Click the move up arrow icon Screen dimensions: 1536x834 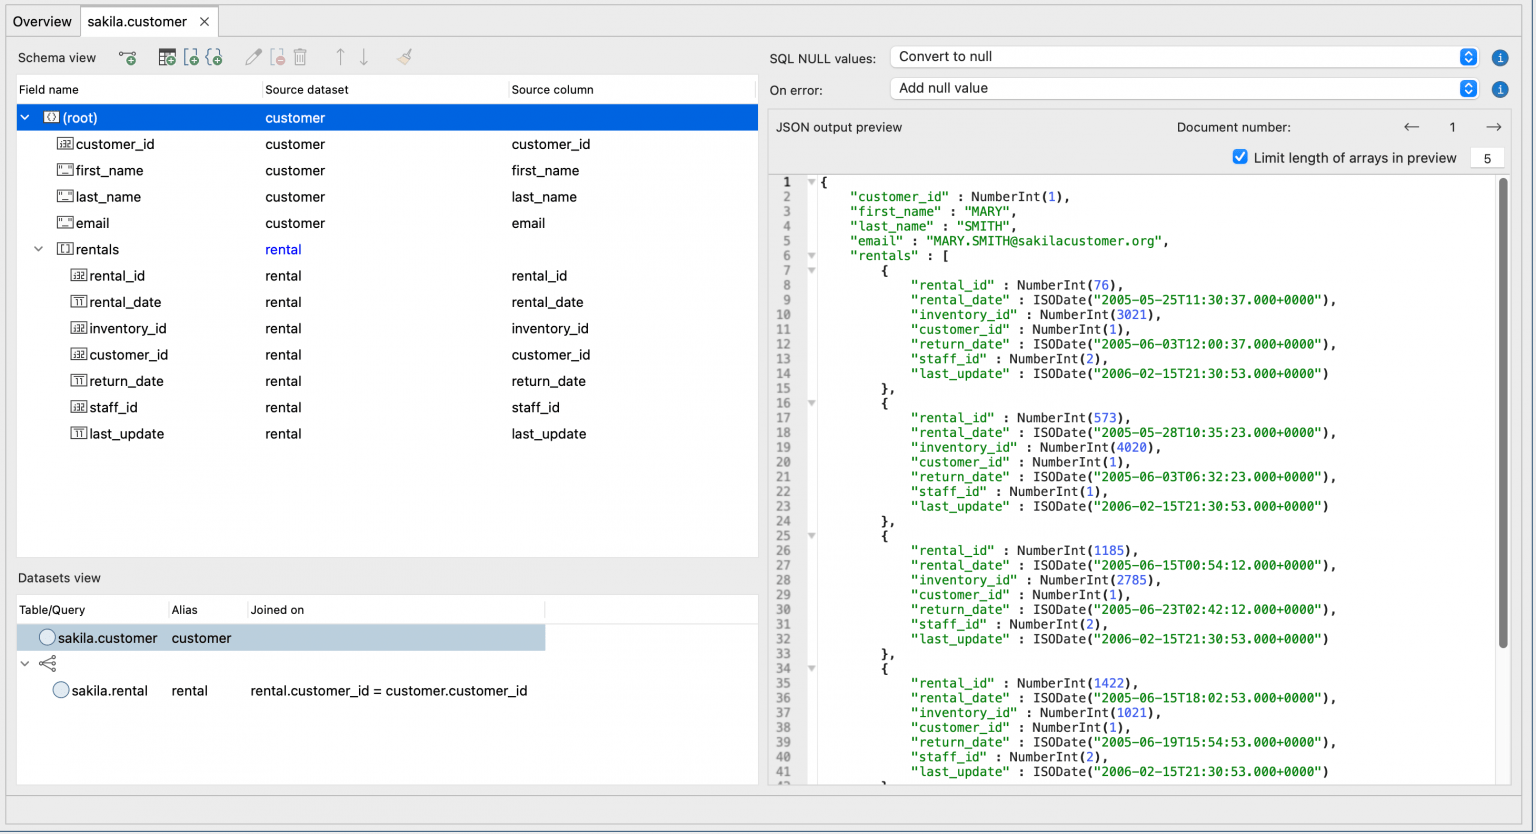tap(340, 58)
